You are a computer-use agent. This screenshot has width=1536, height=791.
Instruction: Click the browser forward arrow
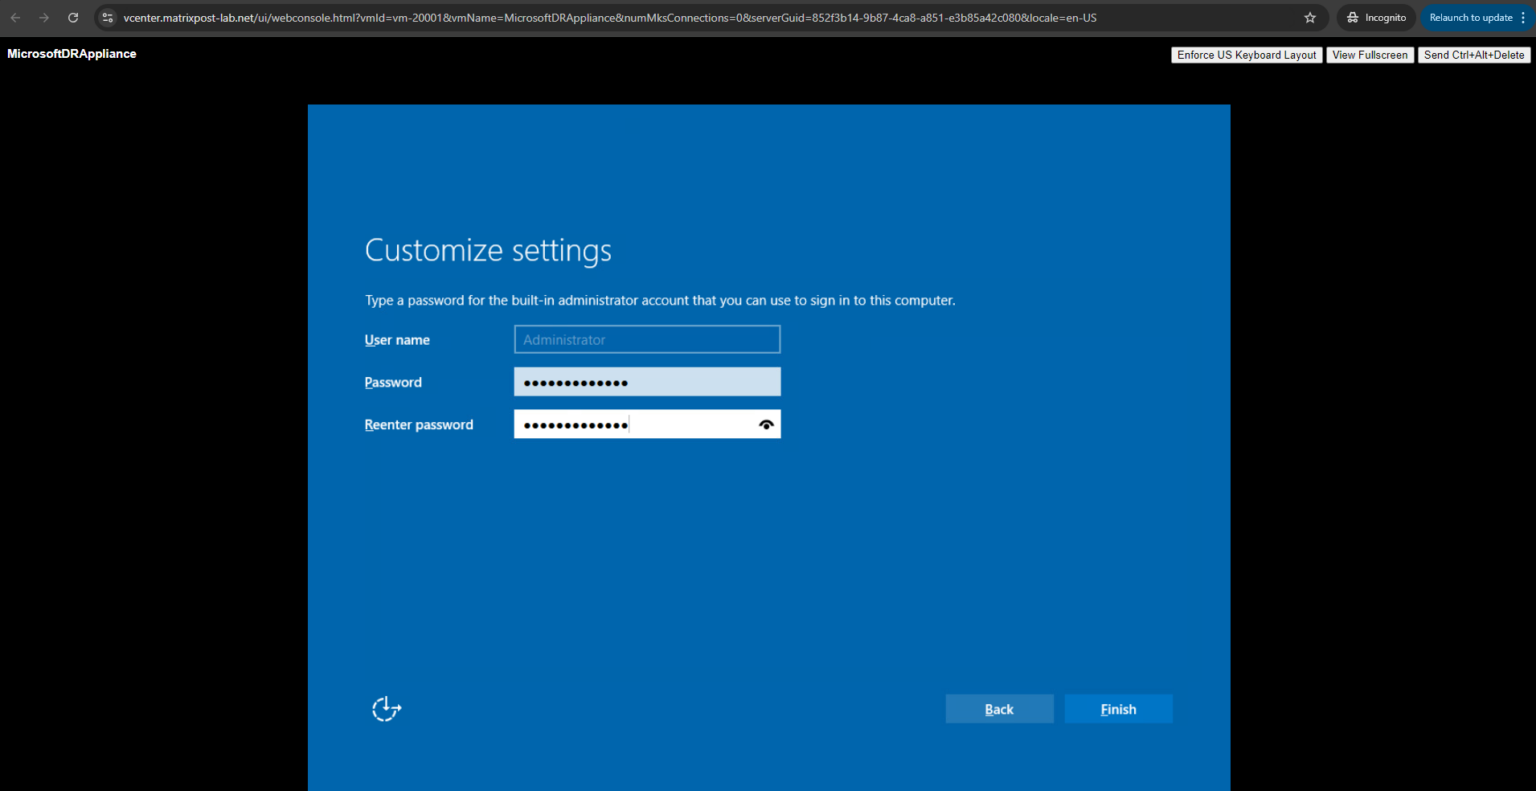[x=44, y=17]
